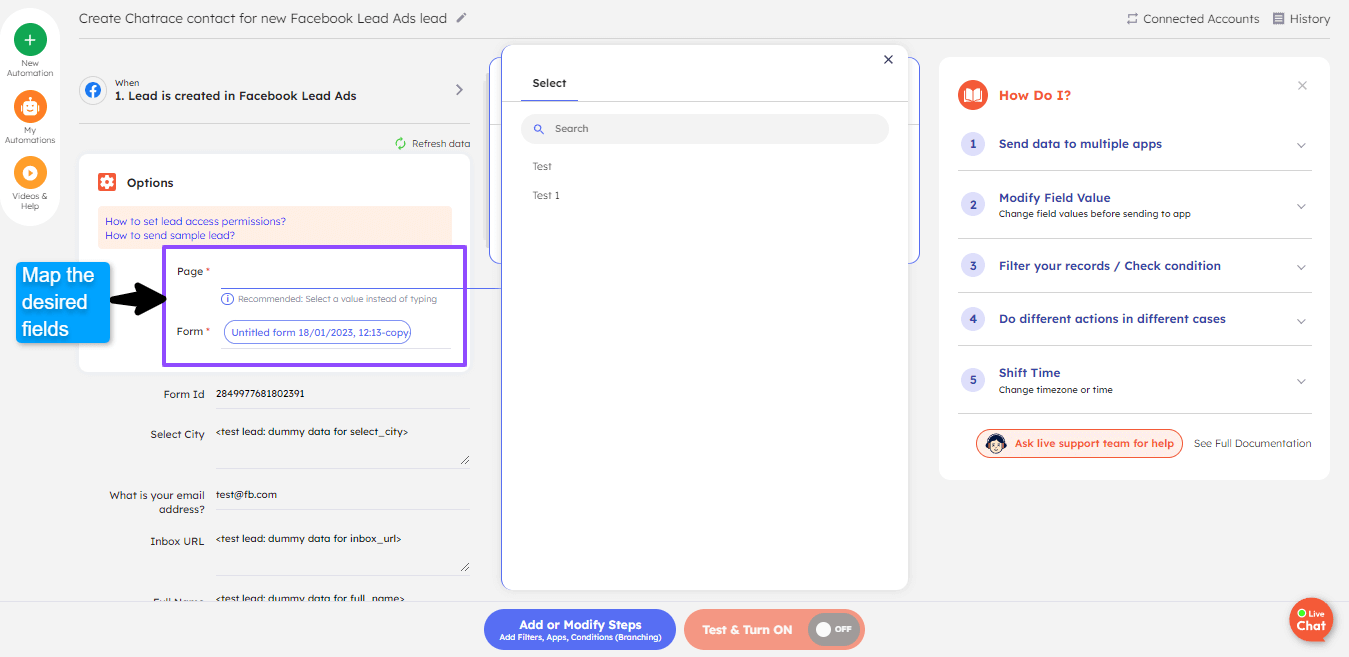Click the pencil icon to rename the automation
Screen dimensions: 1349x657
pyautogui.click(x=459, y=18)
